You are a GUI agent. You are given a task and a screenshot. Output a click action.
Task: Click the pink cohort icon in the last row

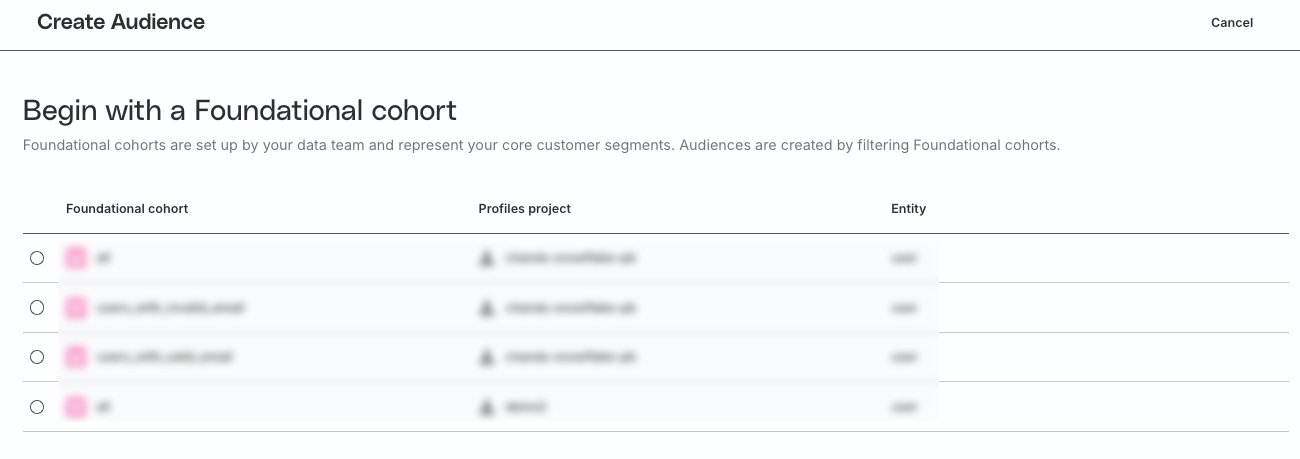[76, 407]
